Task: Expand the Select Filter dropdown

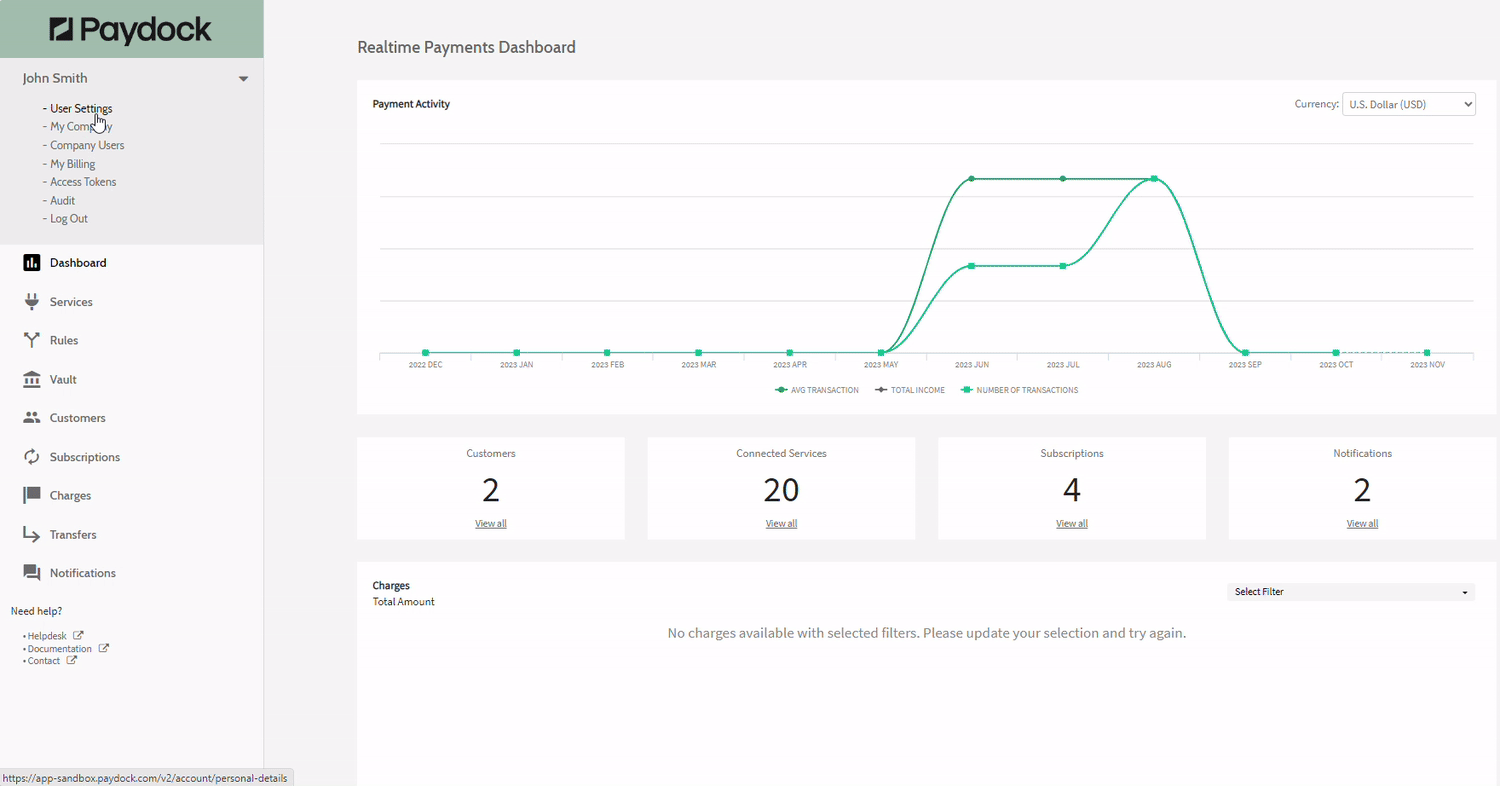Action: (x=1350, y=592)
